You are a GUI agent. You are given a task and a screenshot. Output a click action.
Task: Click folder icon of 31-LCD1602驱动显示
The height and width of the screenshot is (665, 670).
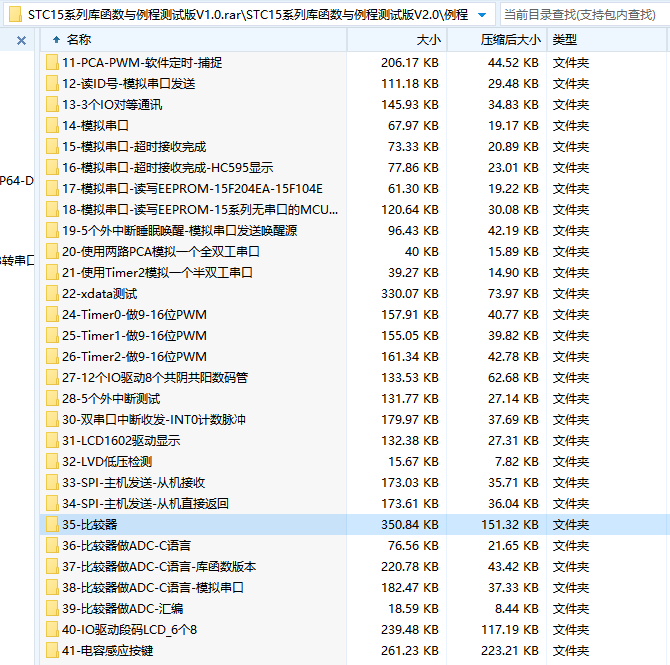52,441
